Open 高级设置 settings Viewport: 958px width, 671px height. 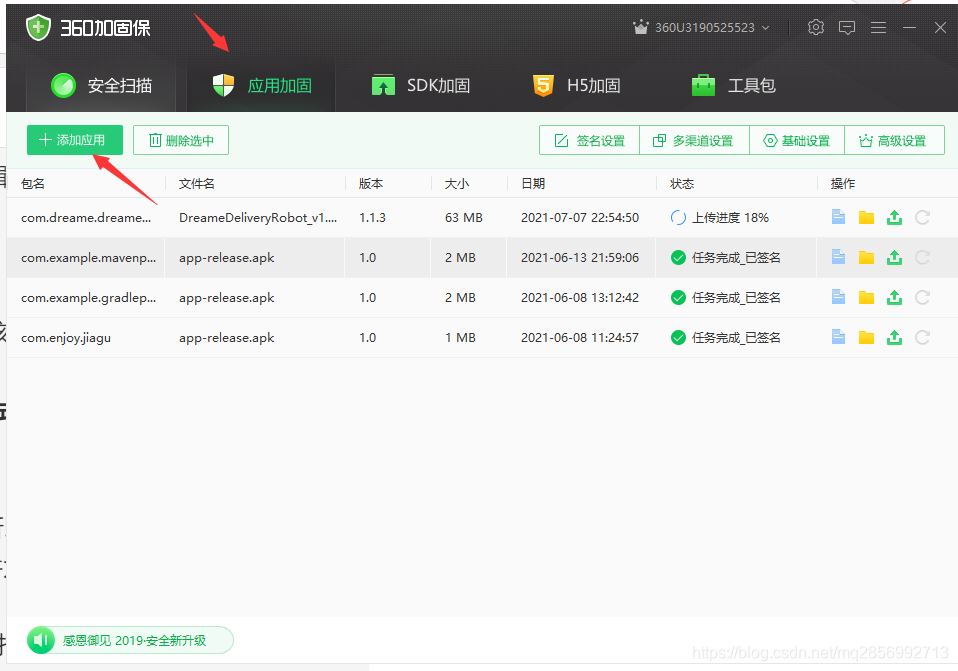[894, 141]
